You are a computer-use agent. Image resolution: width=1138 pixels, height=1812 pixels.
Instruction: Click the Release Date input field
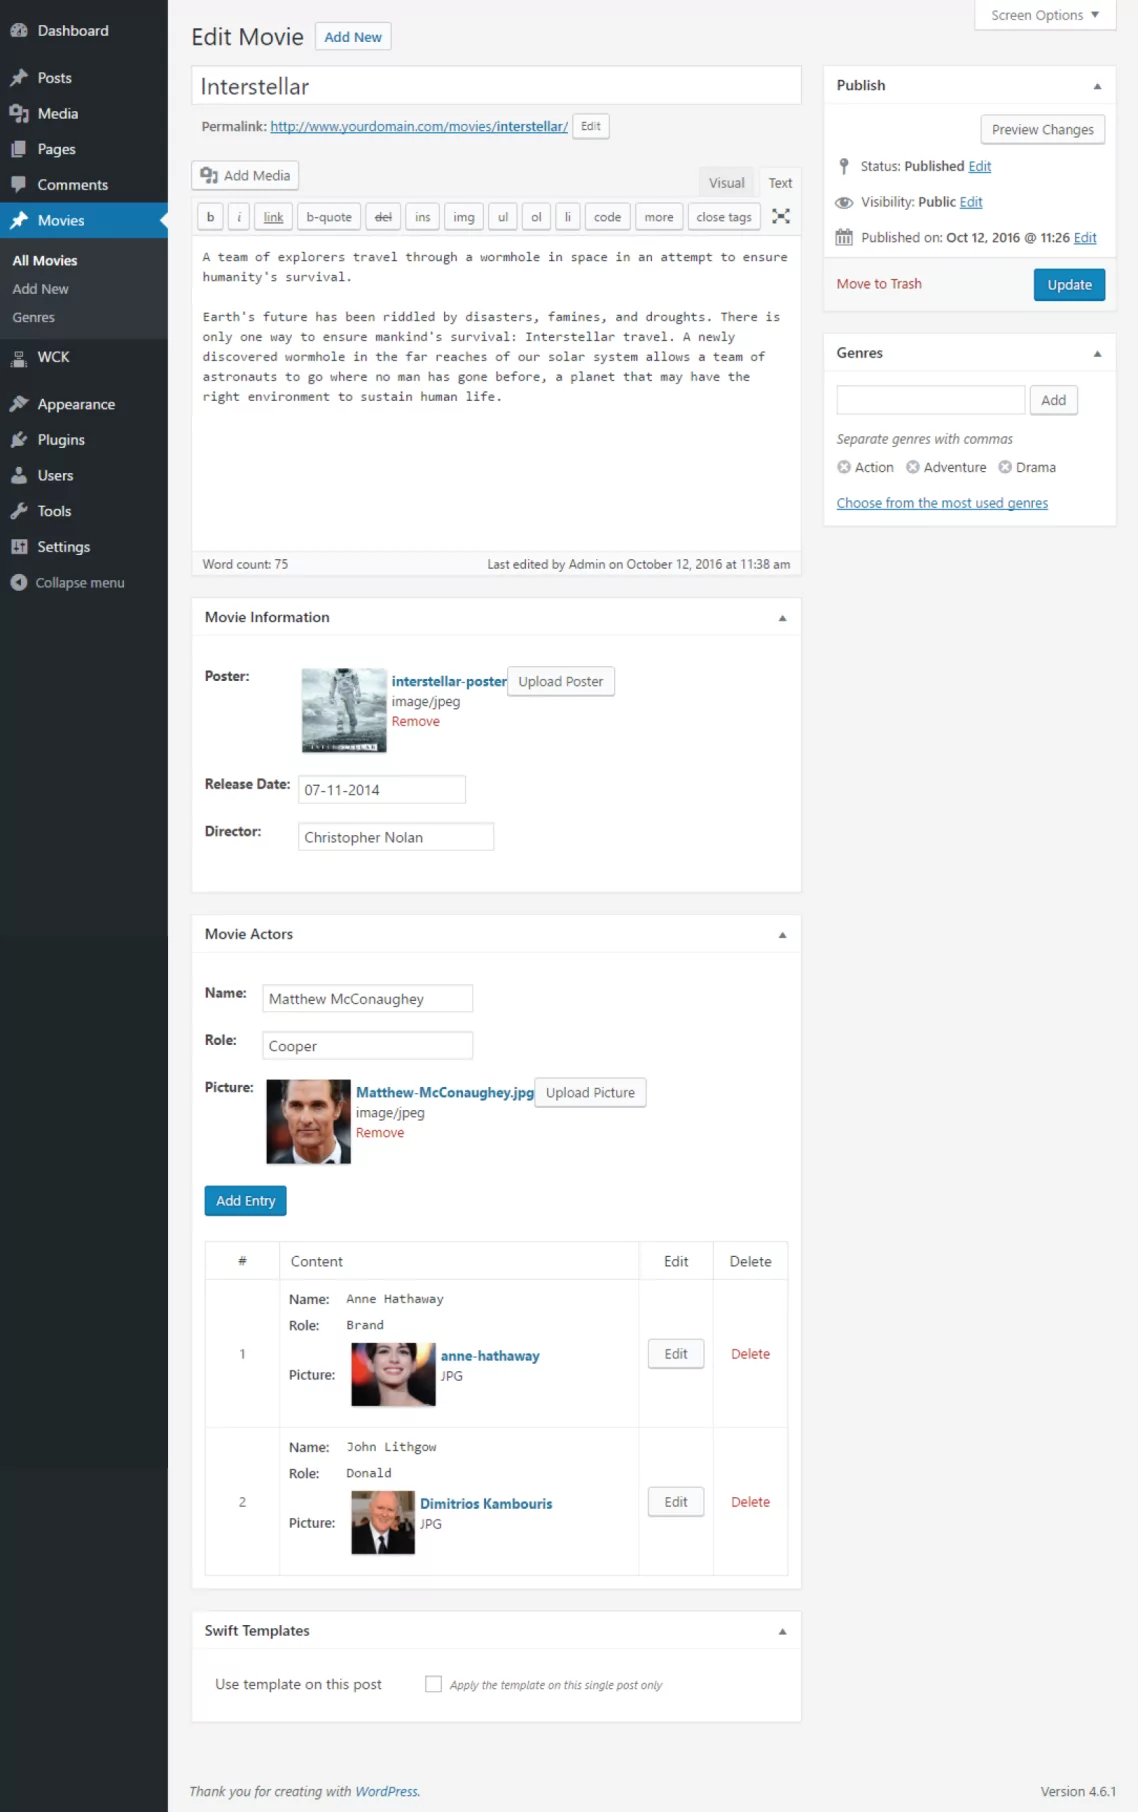[382, 790]
